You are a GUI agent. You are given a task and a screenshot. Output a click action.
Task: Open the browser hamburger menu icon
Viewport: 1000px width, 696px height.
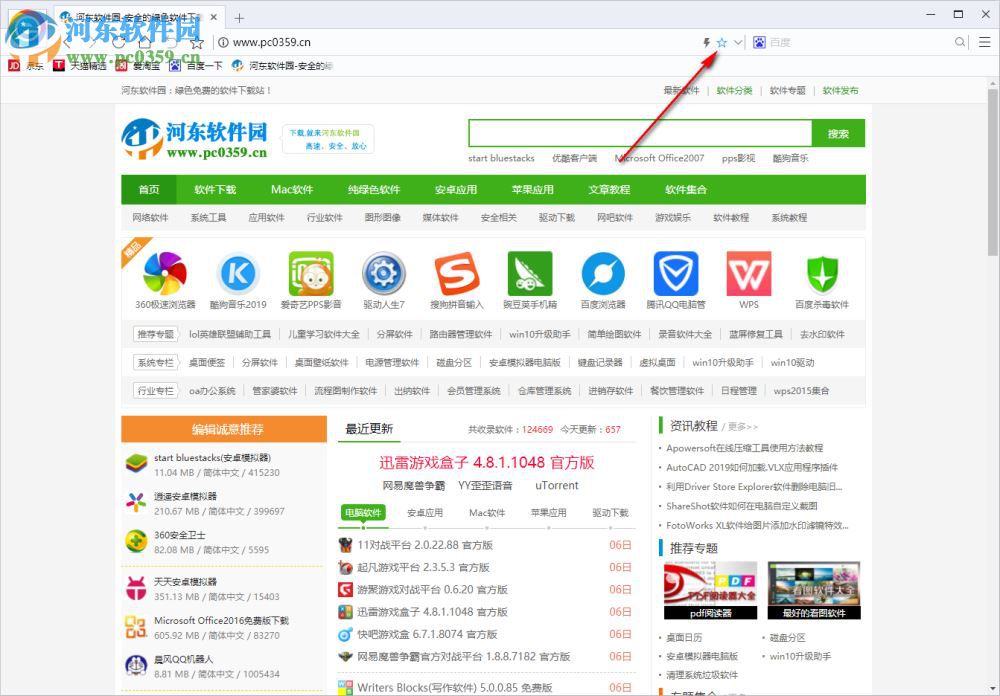pos(985,43)
